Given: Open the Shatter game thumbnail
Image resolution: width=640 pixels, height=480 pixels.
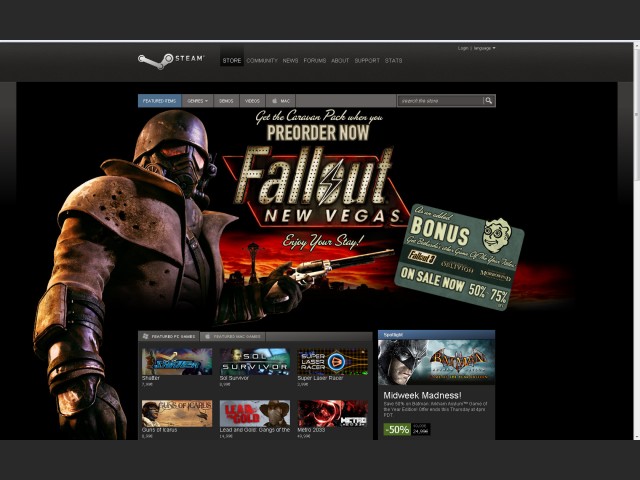Looking at the screenshot, I should tap(177, 362).
